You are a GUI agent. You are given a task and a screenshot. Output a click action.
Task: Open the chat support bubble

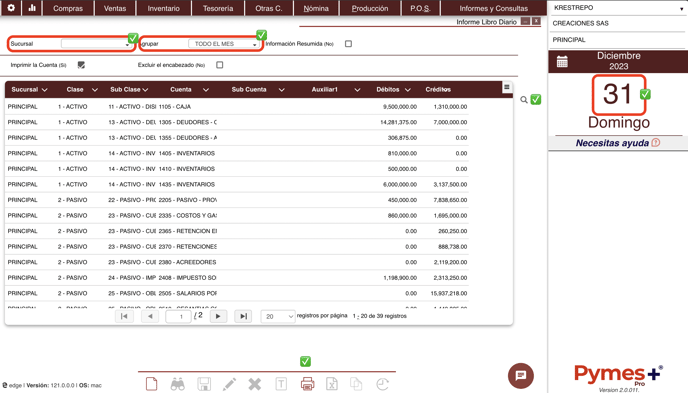coord(521,375)
